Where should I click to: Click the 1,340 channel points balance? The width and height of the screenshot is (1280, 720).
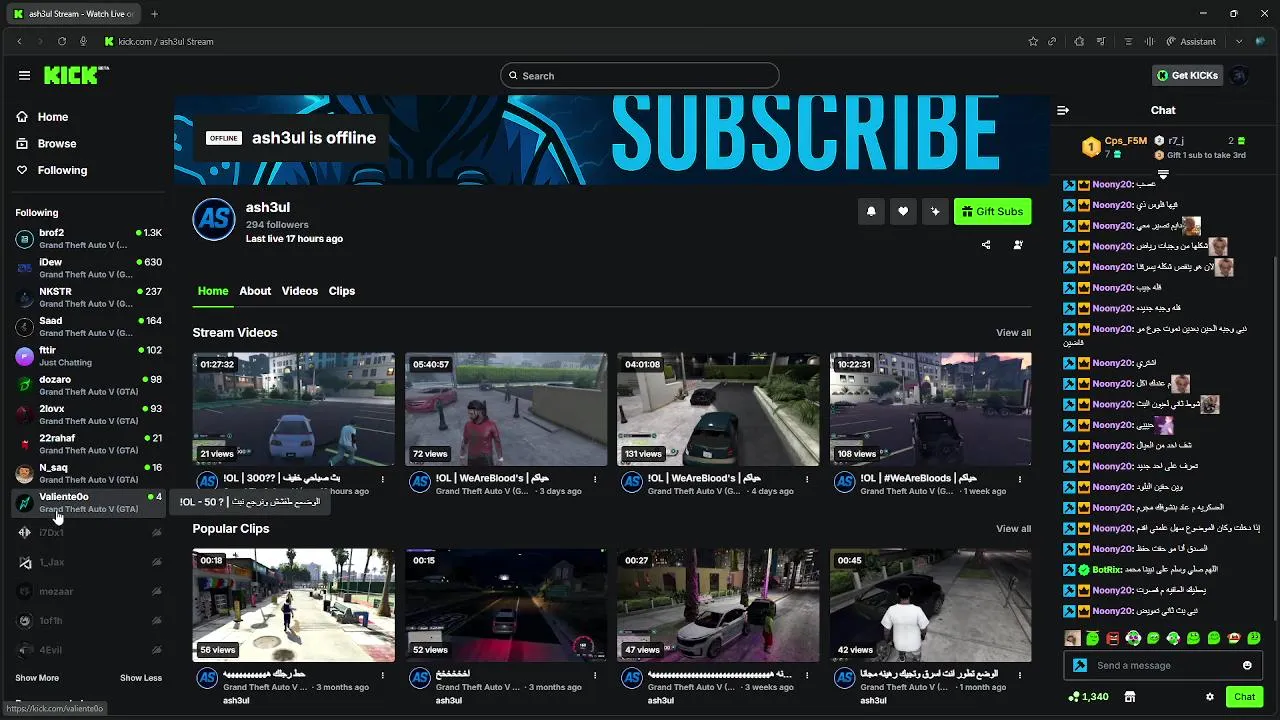[x=1088, y=697]
